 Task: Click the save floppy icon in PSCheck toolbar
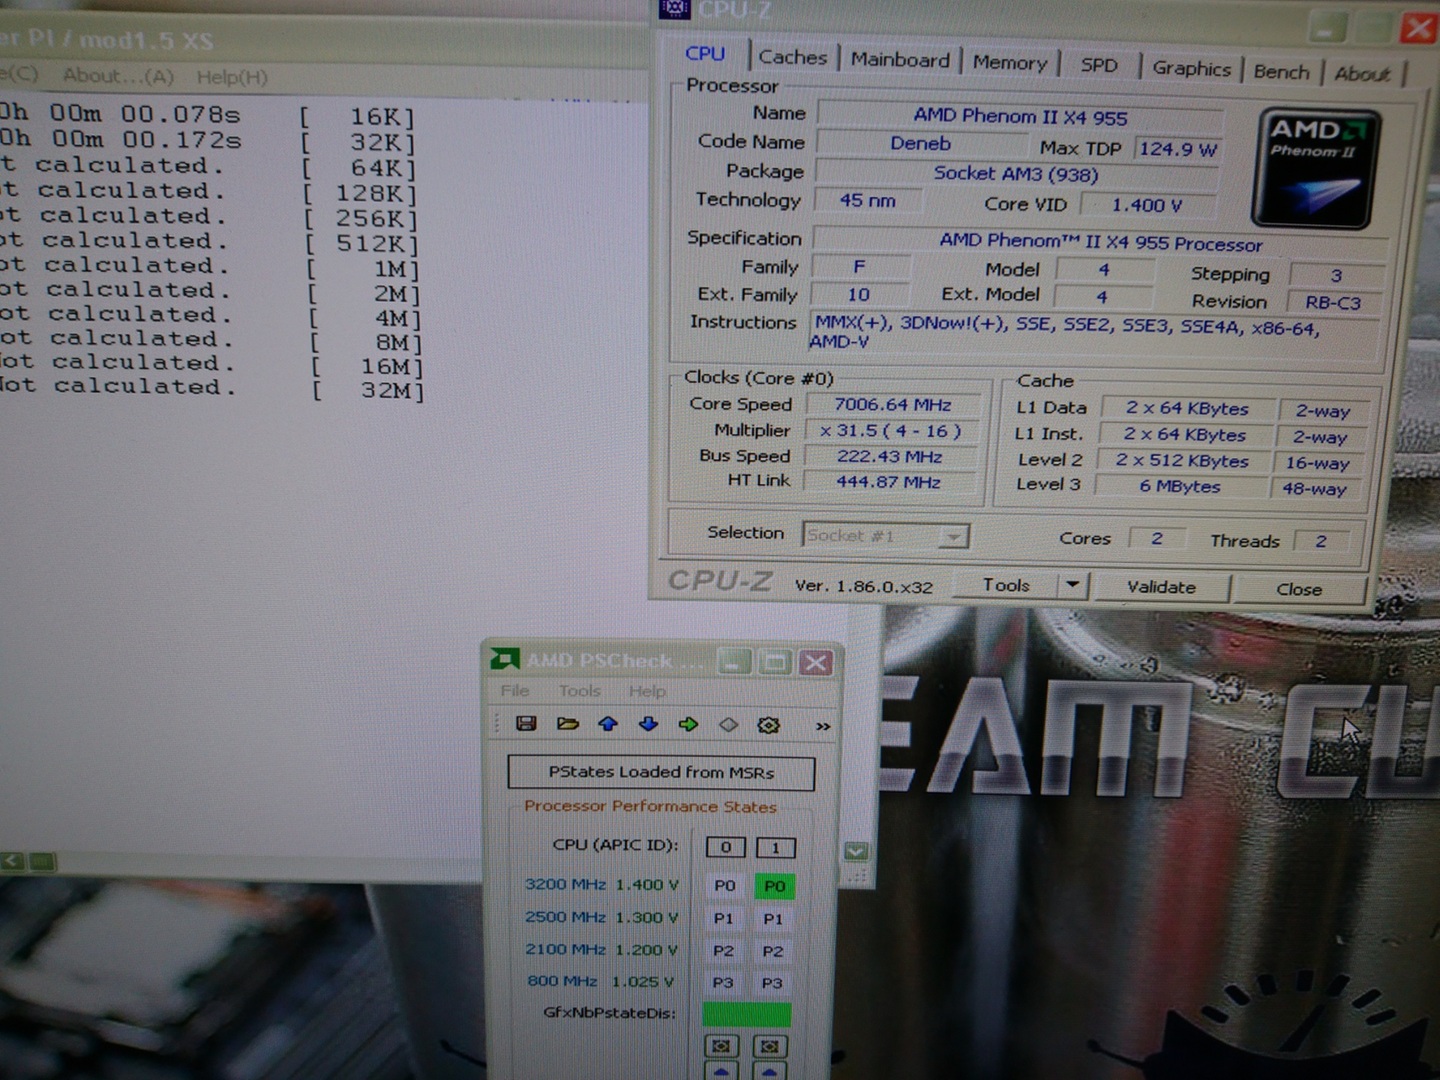tap(526, 723)
